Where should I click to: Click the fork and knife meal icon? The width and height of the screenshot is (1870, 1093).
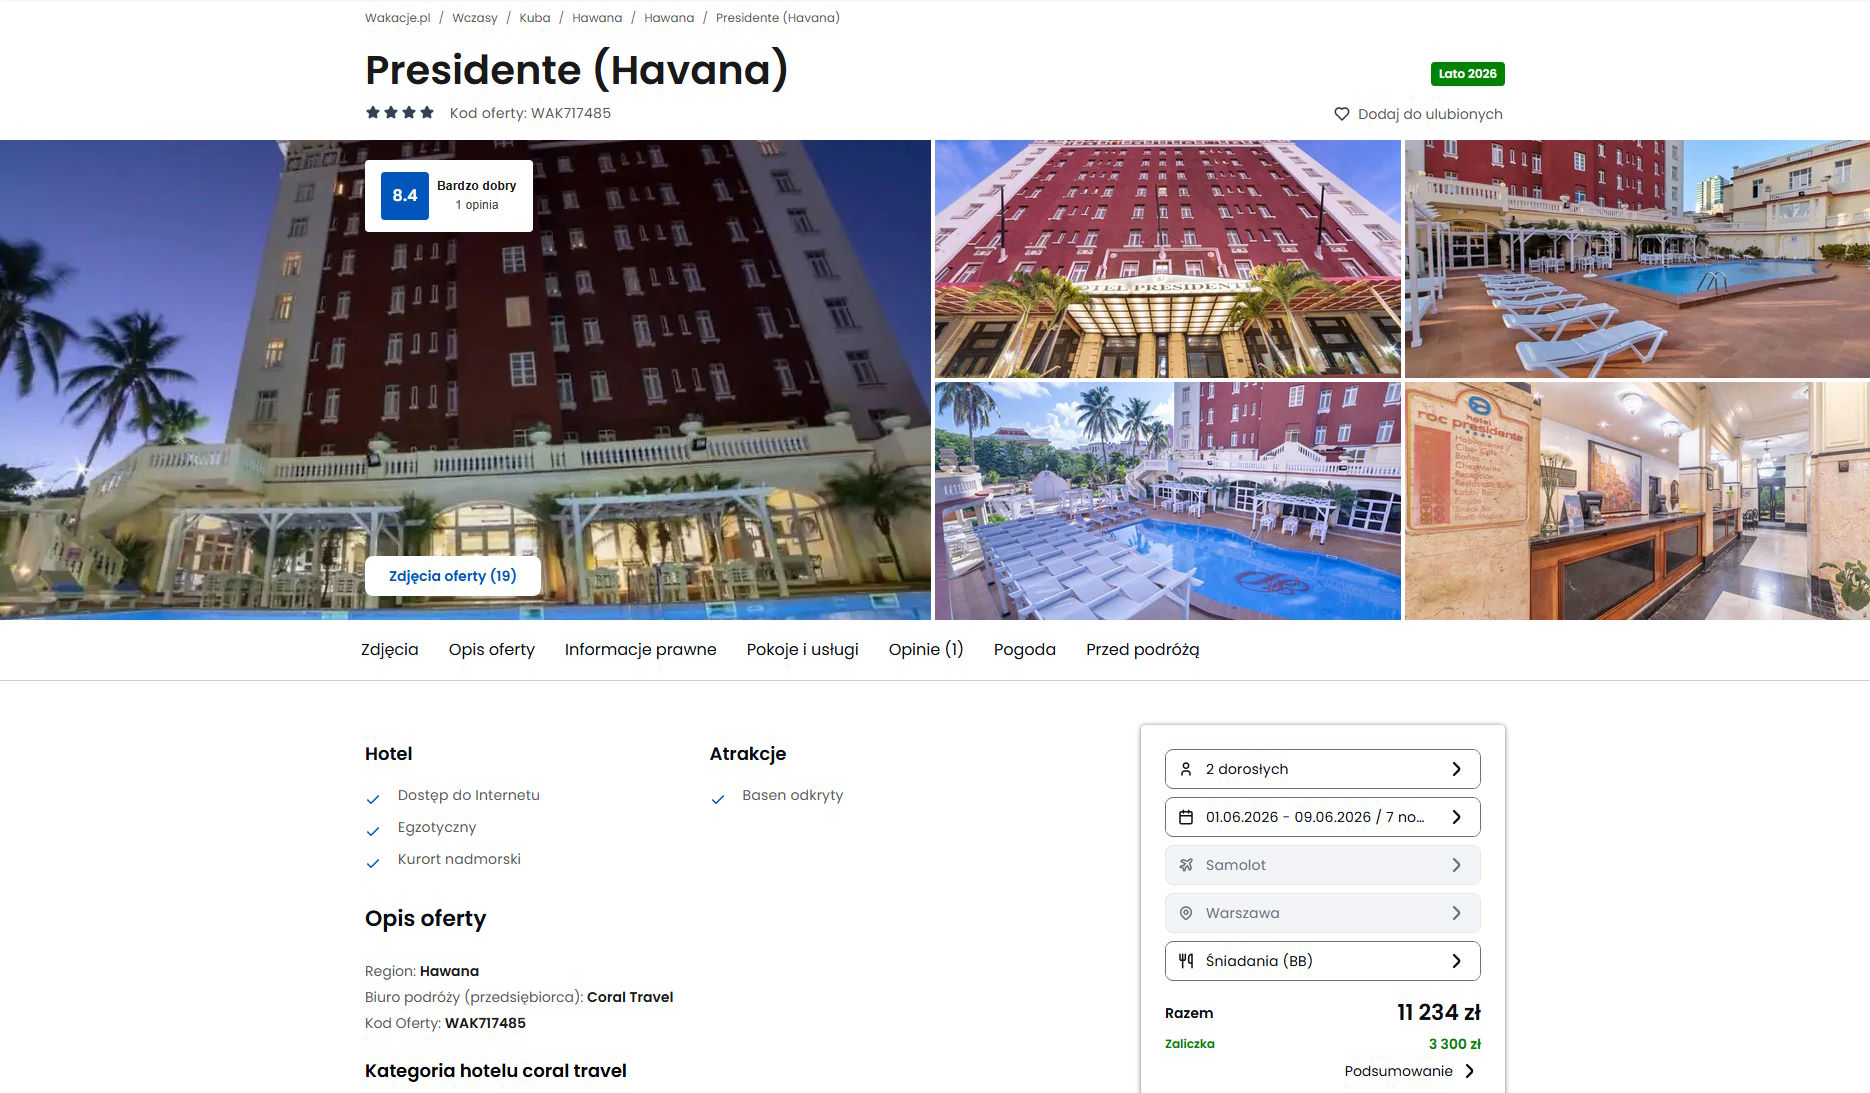pyautogui.click(x=1186, y=961)
